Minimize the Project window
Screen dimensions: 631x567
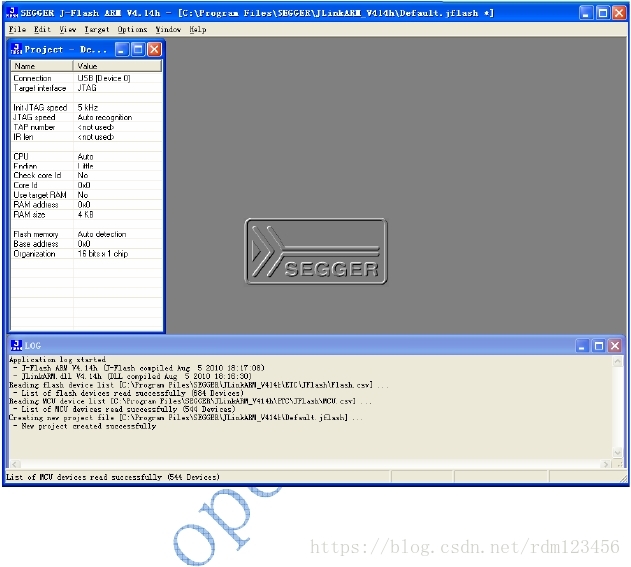[122, 49]
